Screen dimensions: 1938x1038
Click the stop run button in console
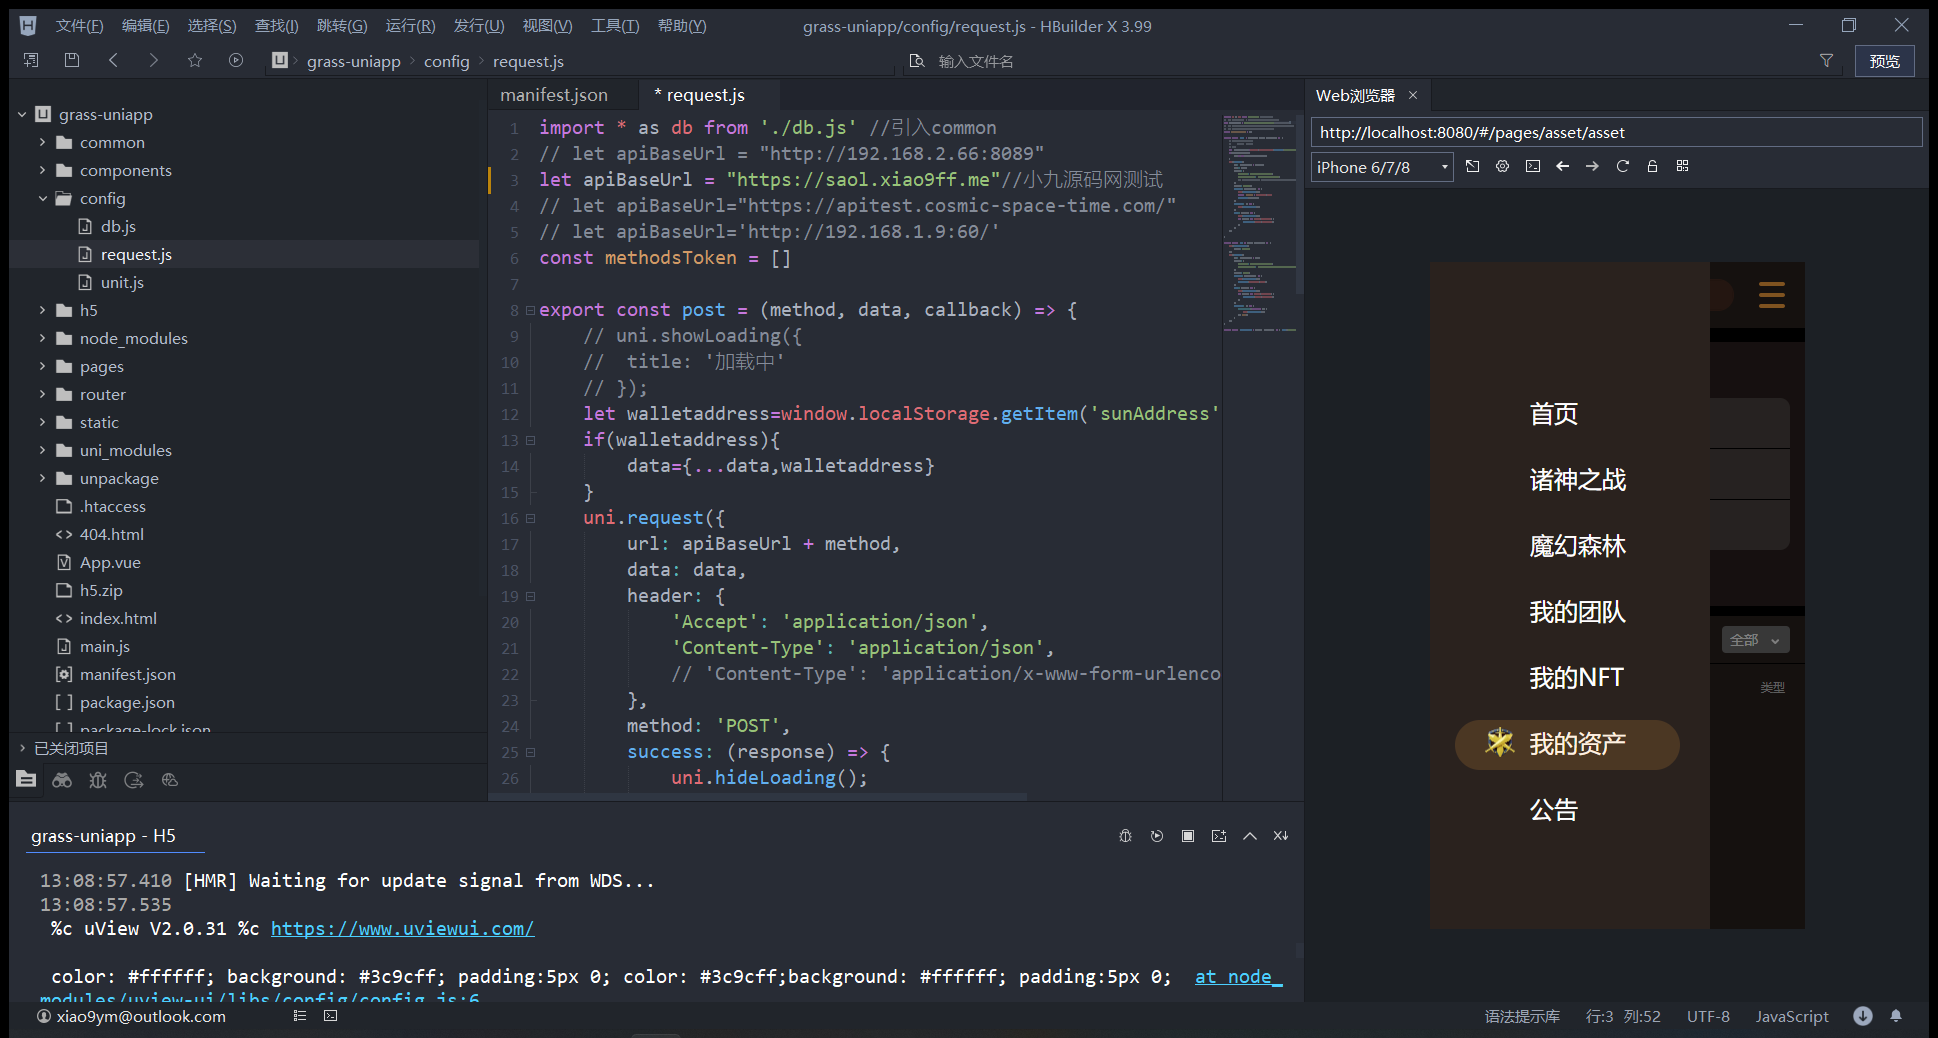click(x=1188, y=836)
